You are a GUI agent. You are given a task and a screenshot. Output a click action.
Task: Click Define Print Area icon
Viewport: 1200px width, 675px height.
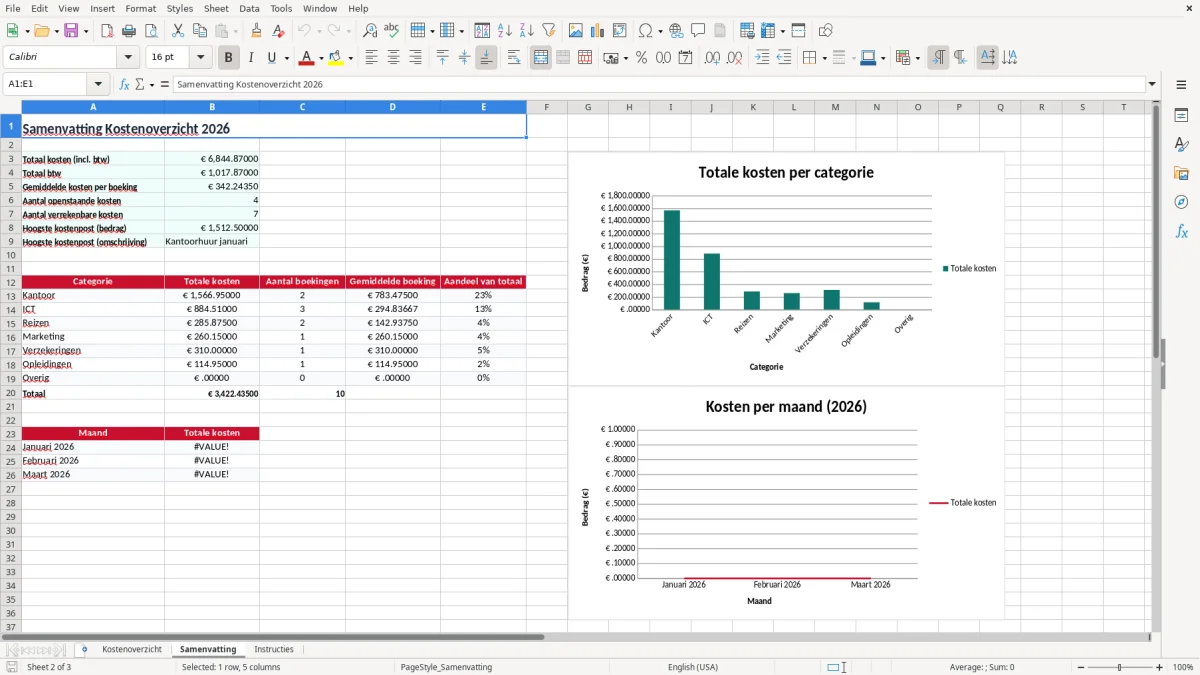[x=747, y=31]
